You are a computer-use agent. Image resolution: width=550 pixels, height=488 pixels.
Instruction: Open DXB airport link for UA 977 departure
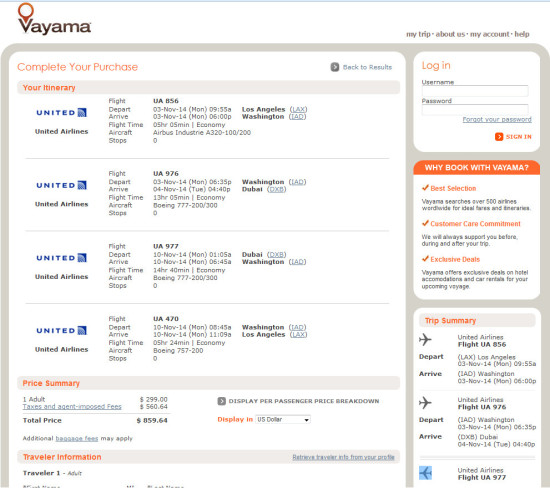[x=276, y=254]
